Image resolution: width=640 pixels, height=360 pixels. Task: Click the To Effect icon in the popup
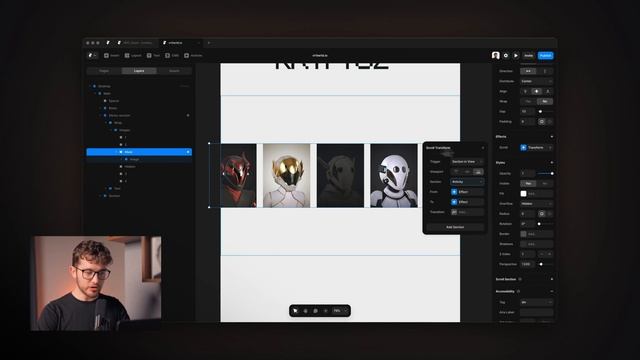[454, 202]
